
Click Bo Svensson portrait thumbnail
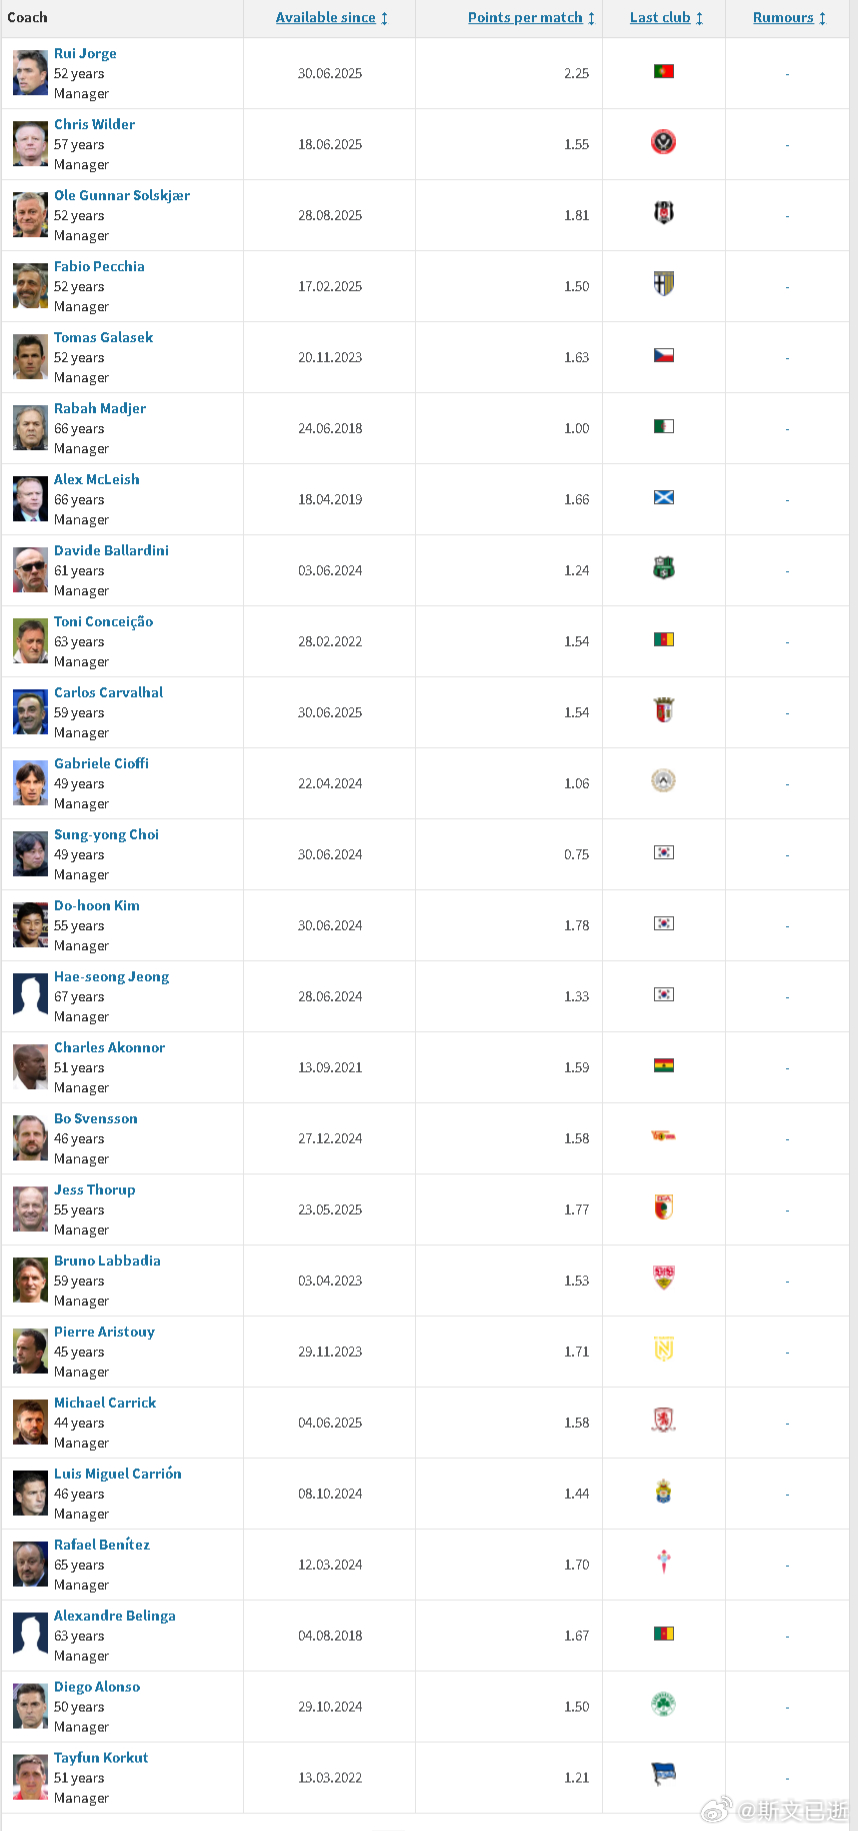30,1139
